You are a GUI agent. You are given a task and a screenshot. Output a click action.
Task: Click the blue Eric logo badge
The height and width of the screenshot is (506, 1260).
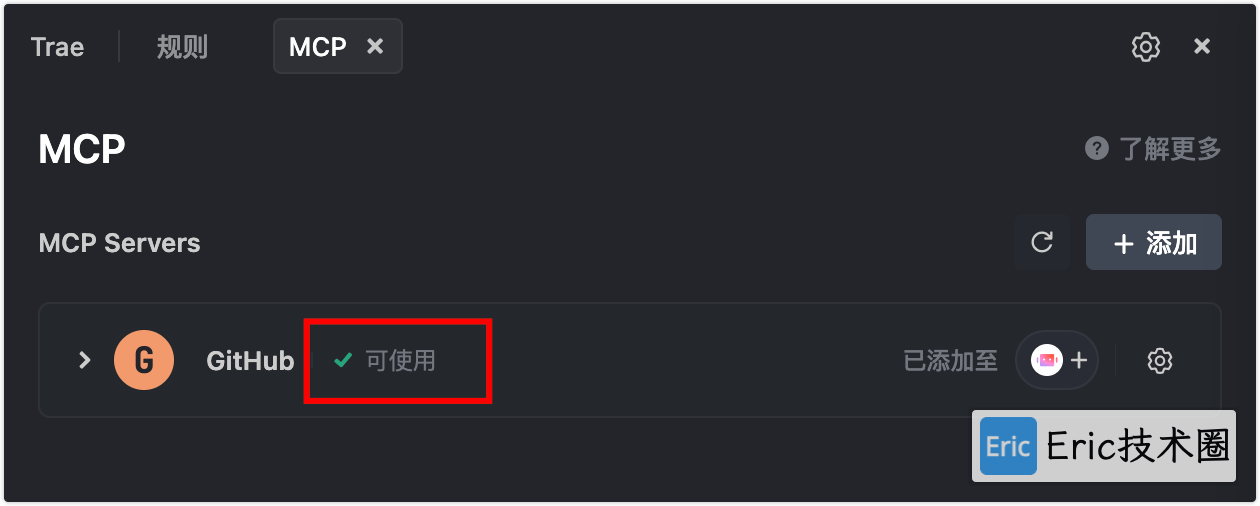coord(1008,446)
